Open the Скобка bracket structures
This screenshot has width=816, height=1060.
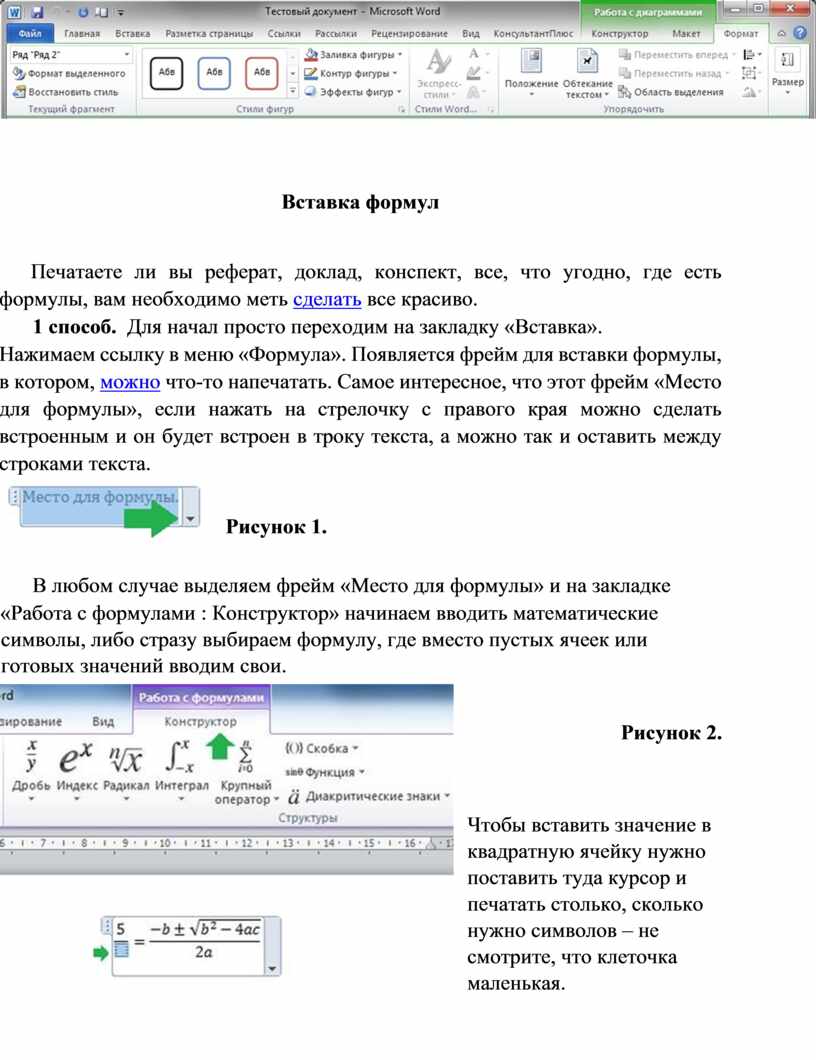(321, 748)
